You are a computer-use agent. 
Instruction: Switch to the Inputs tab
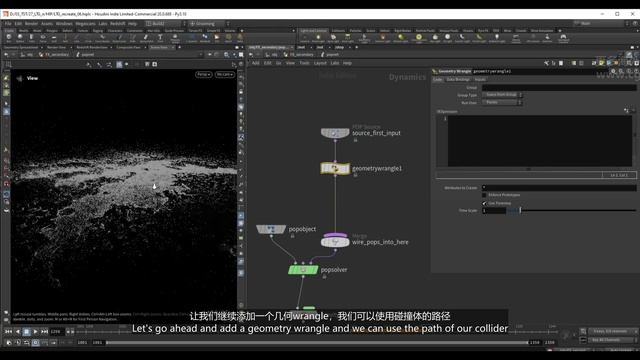pyautogui.click(x=480, y=80)
